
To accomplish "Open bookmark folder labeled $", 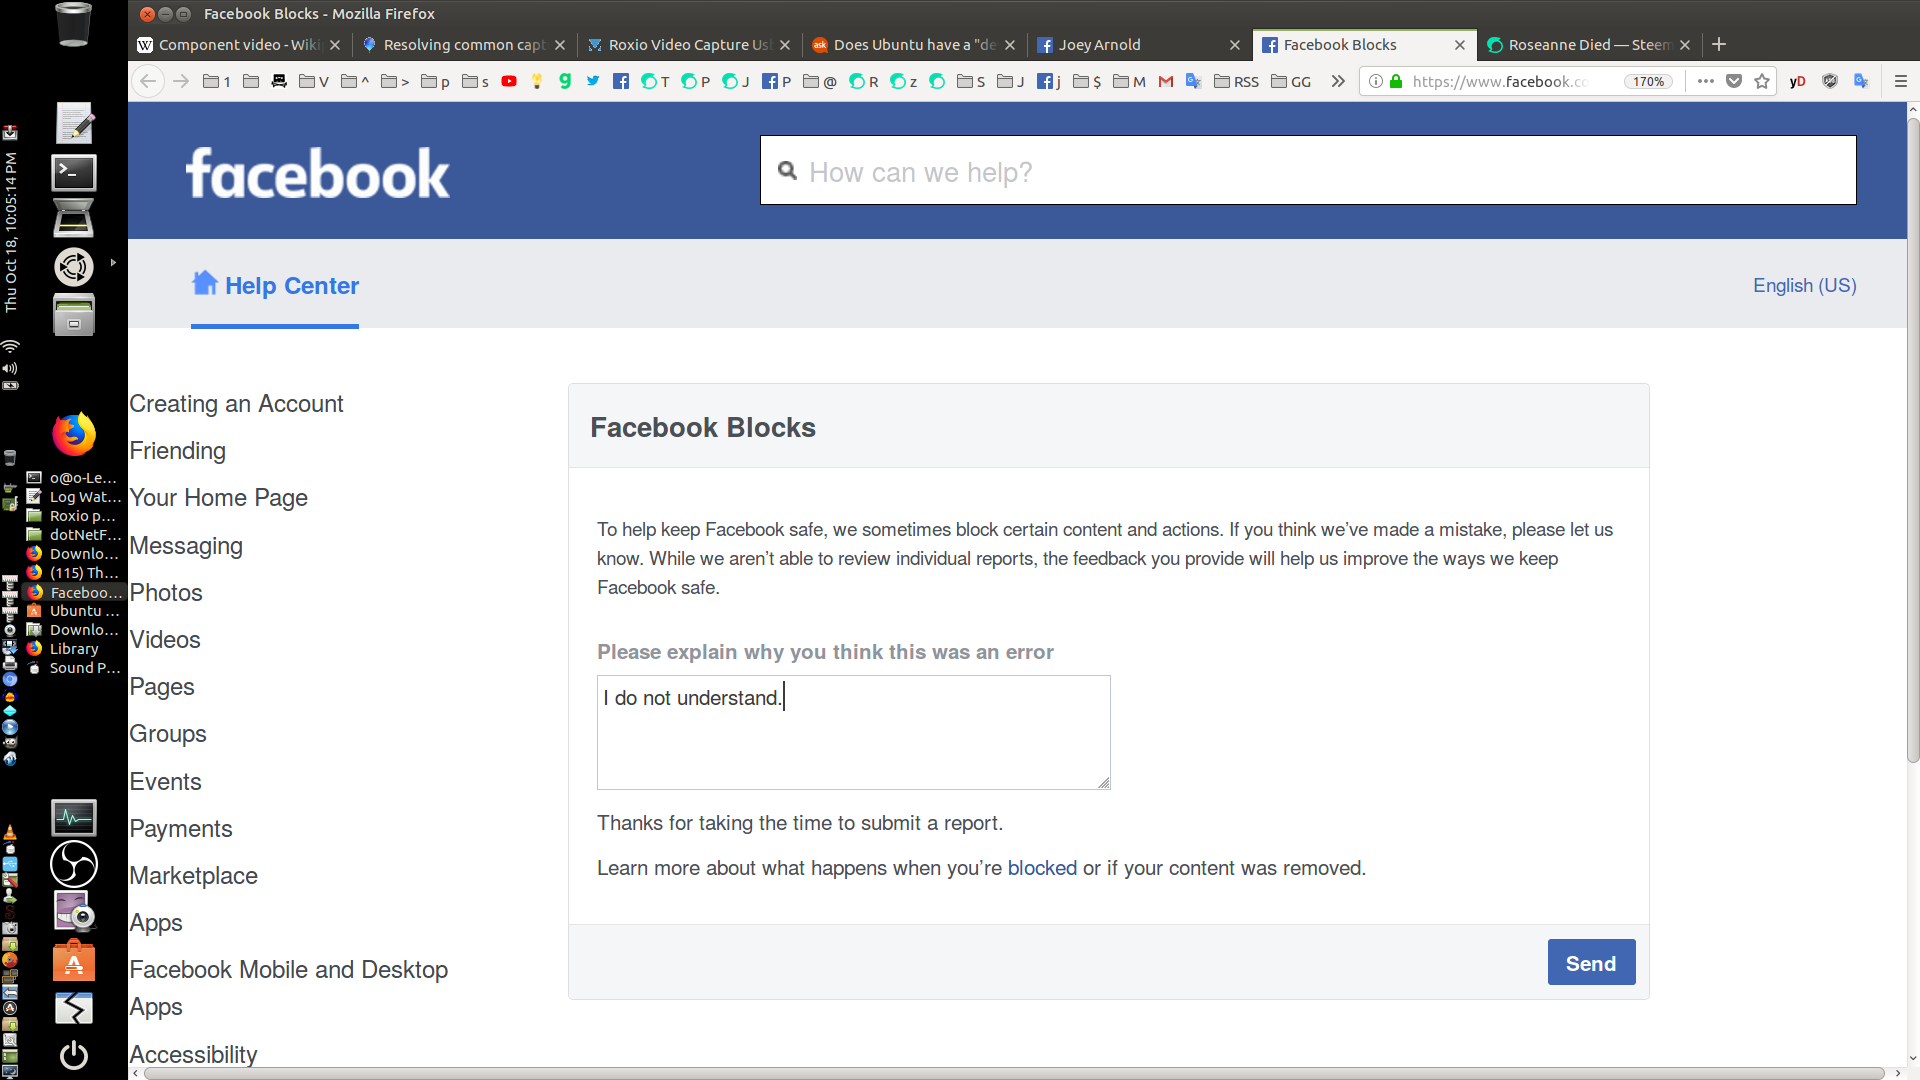I will coord(1087,81).
